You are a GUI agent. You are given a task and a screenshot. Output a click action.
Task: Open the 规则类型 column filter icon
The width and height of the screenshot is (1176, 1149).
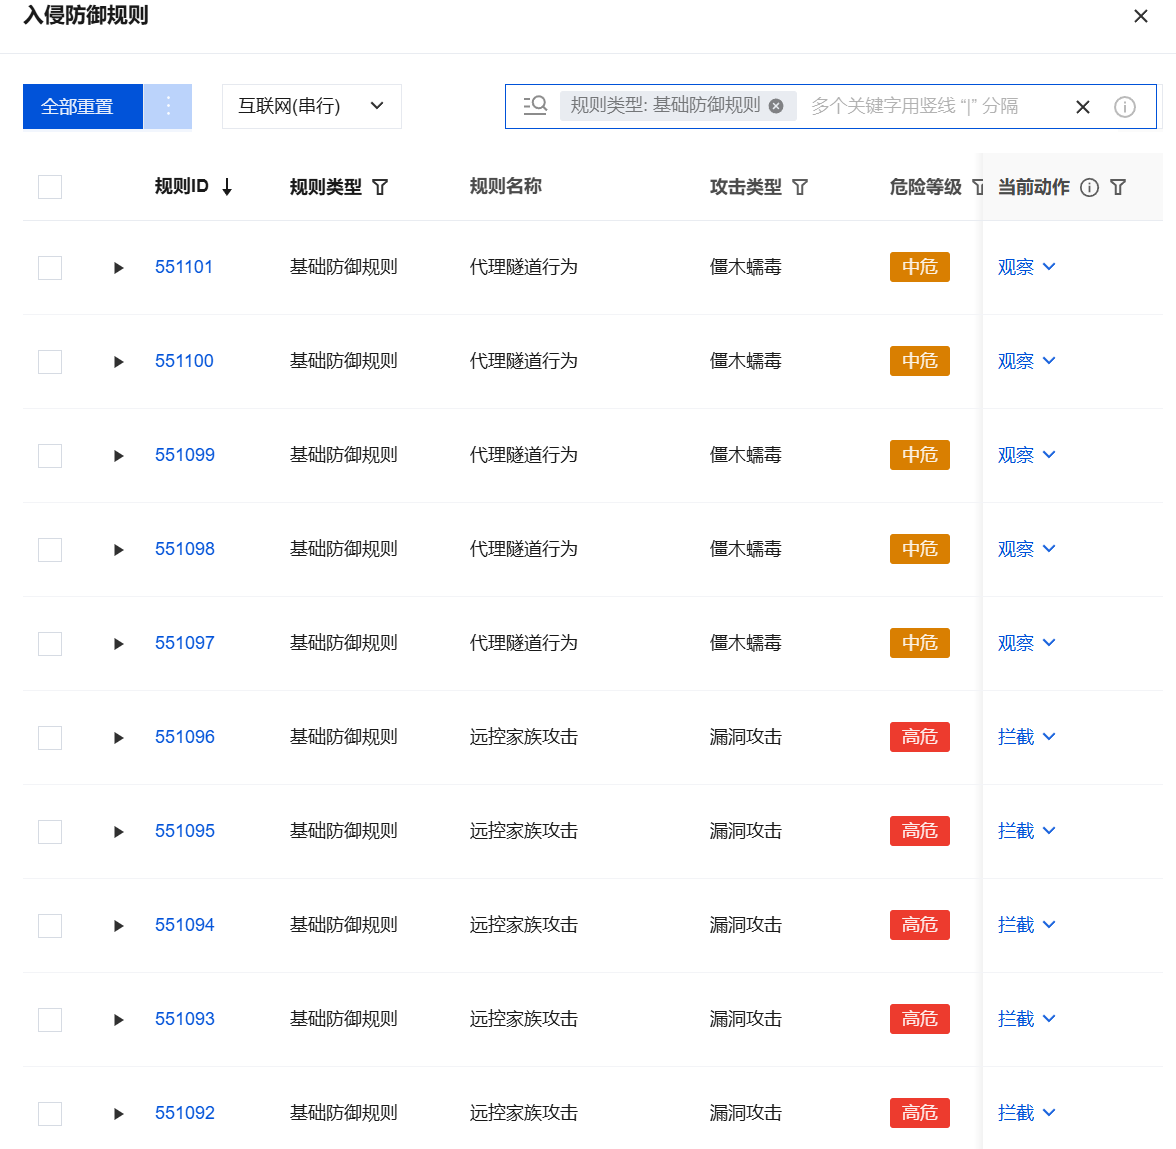coord(380,188)
